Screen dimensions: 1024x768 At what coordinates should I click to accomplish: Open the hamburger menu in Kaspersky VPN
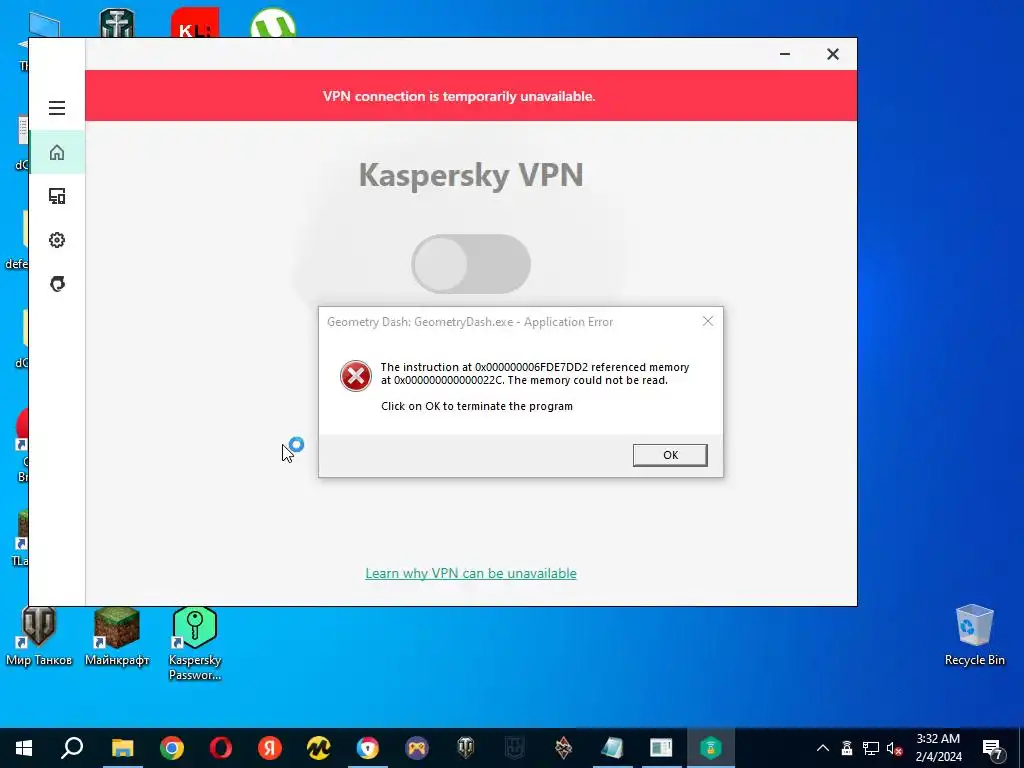click(57, 108)
